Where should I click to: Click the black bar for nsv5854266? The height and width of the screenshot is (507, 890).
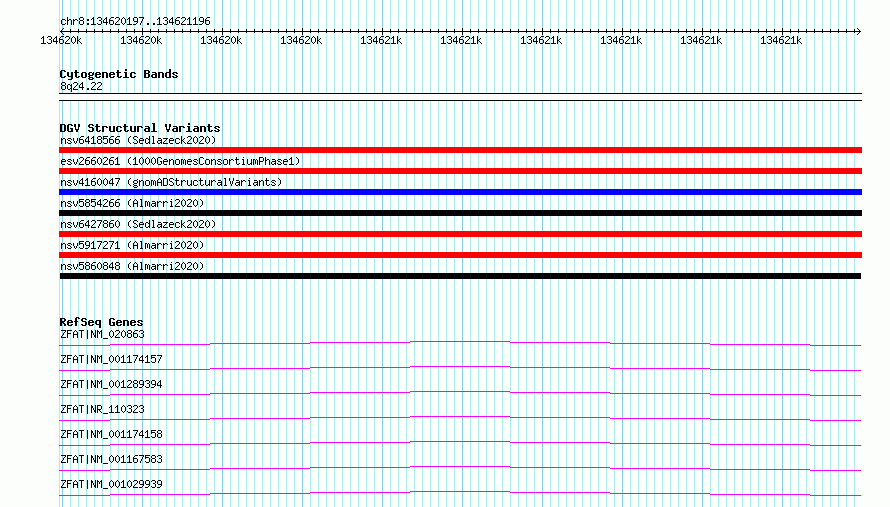coord(460,213)
